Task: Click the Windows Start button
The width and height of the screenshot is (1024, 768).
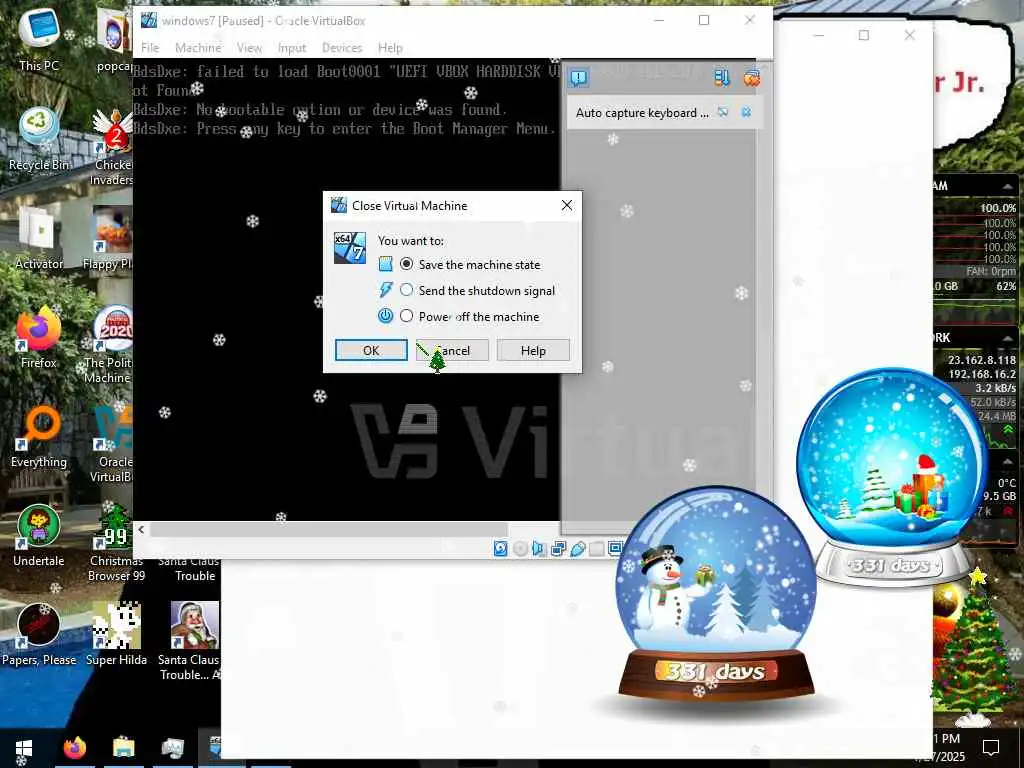Action: click(x=24, y=748)
